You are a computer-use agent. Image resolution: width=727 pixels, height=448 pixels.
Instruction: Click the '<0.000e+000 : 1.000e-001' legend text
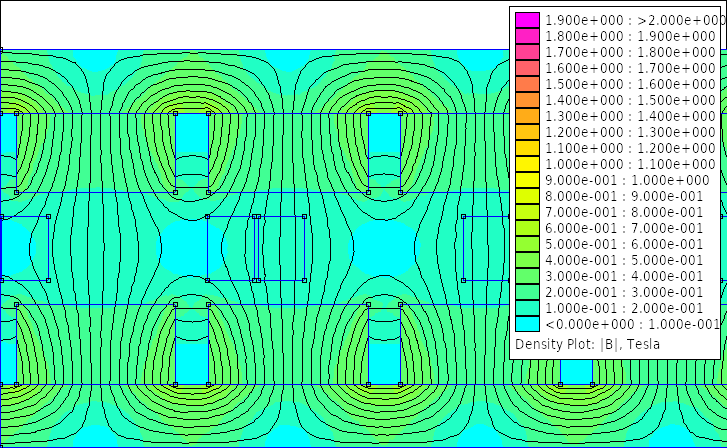632,324
